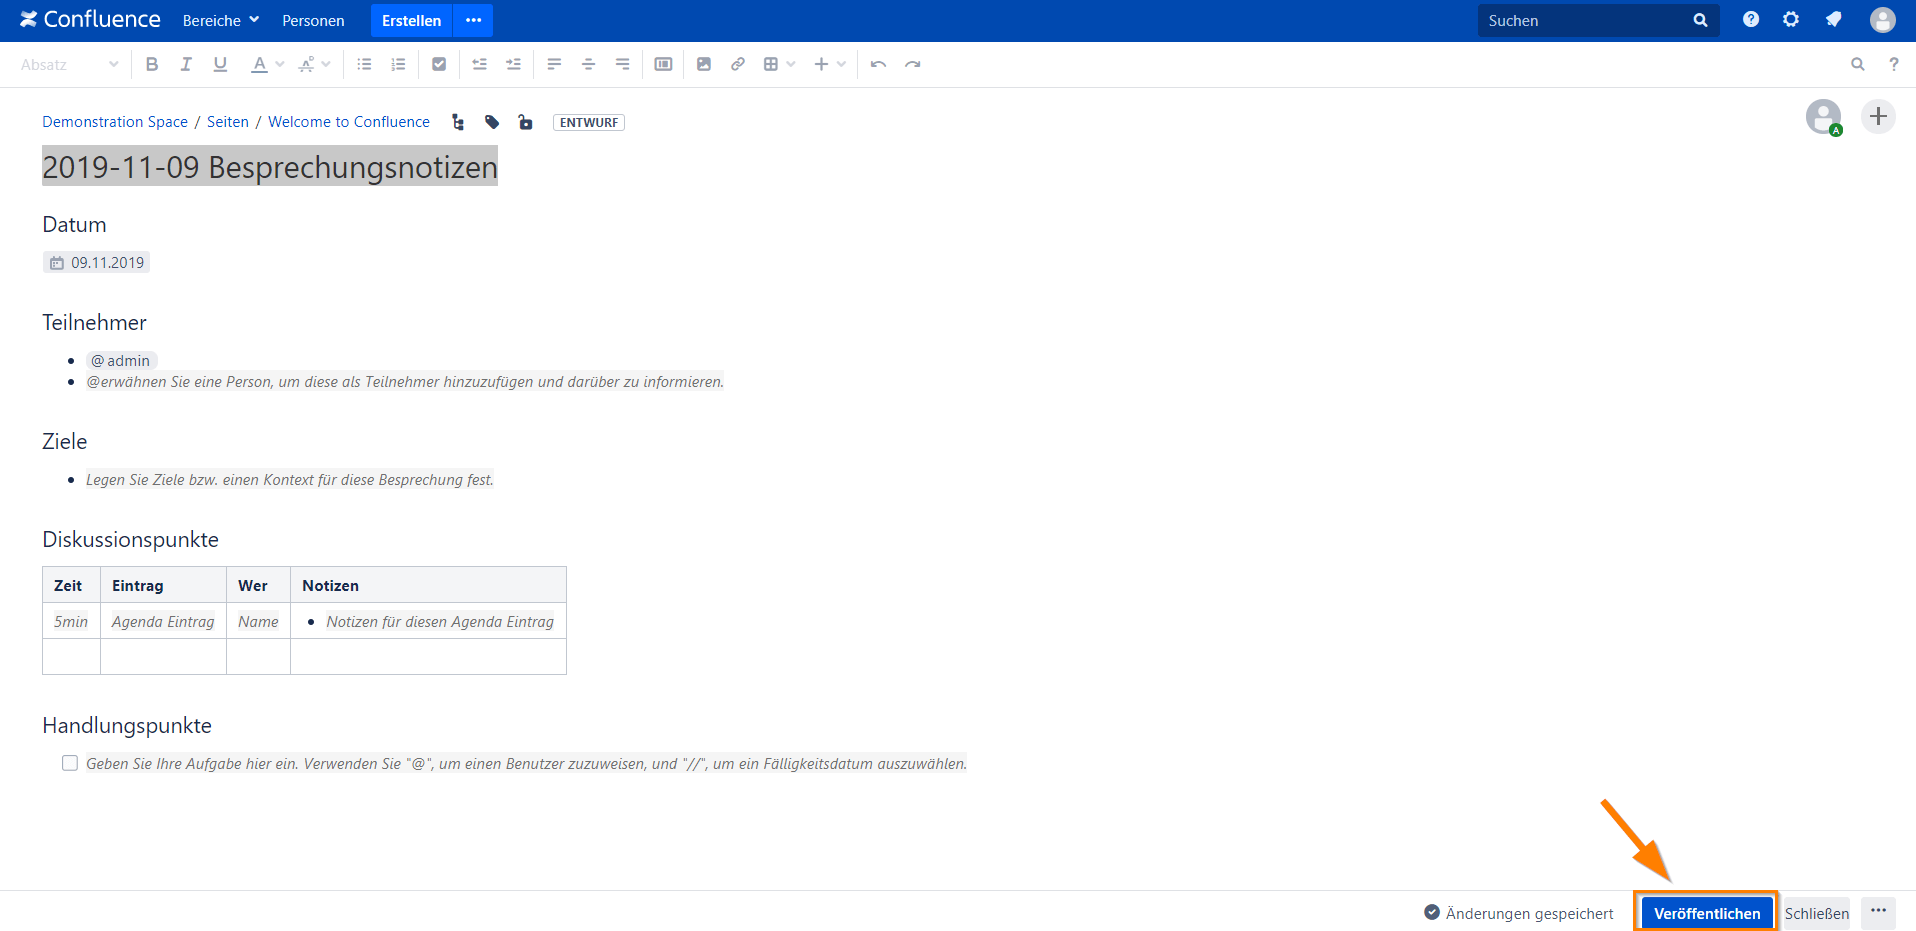This screenshot has width=1916, height=931.
Task: Open page restrictions via the lock icon
Action: tap(525, 121)
